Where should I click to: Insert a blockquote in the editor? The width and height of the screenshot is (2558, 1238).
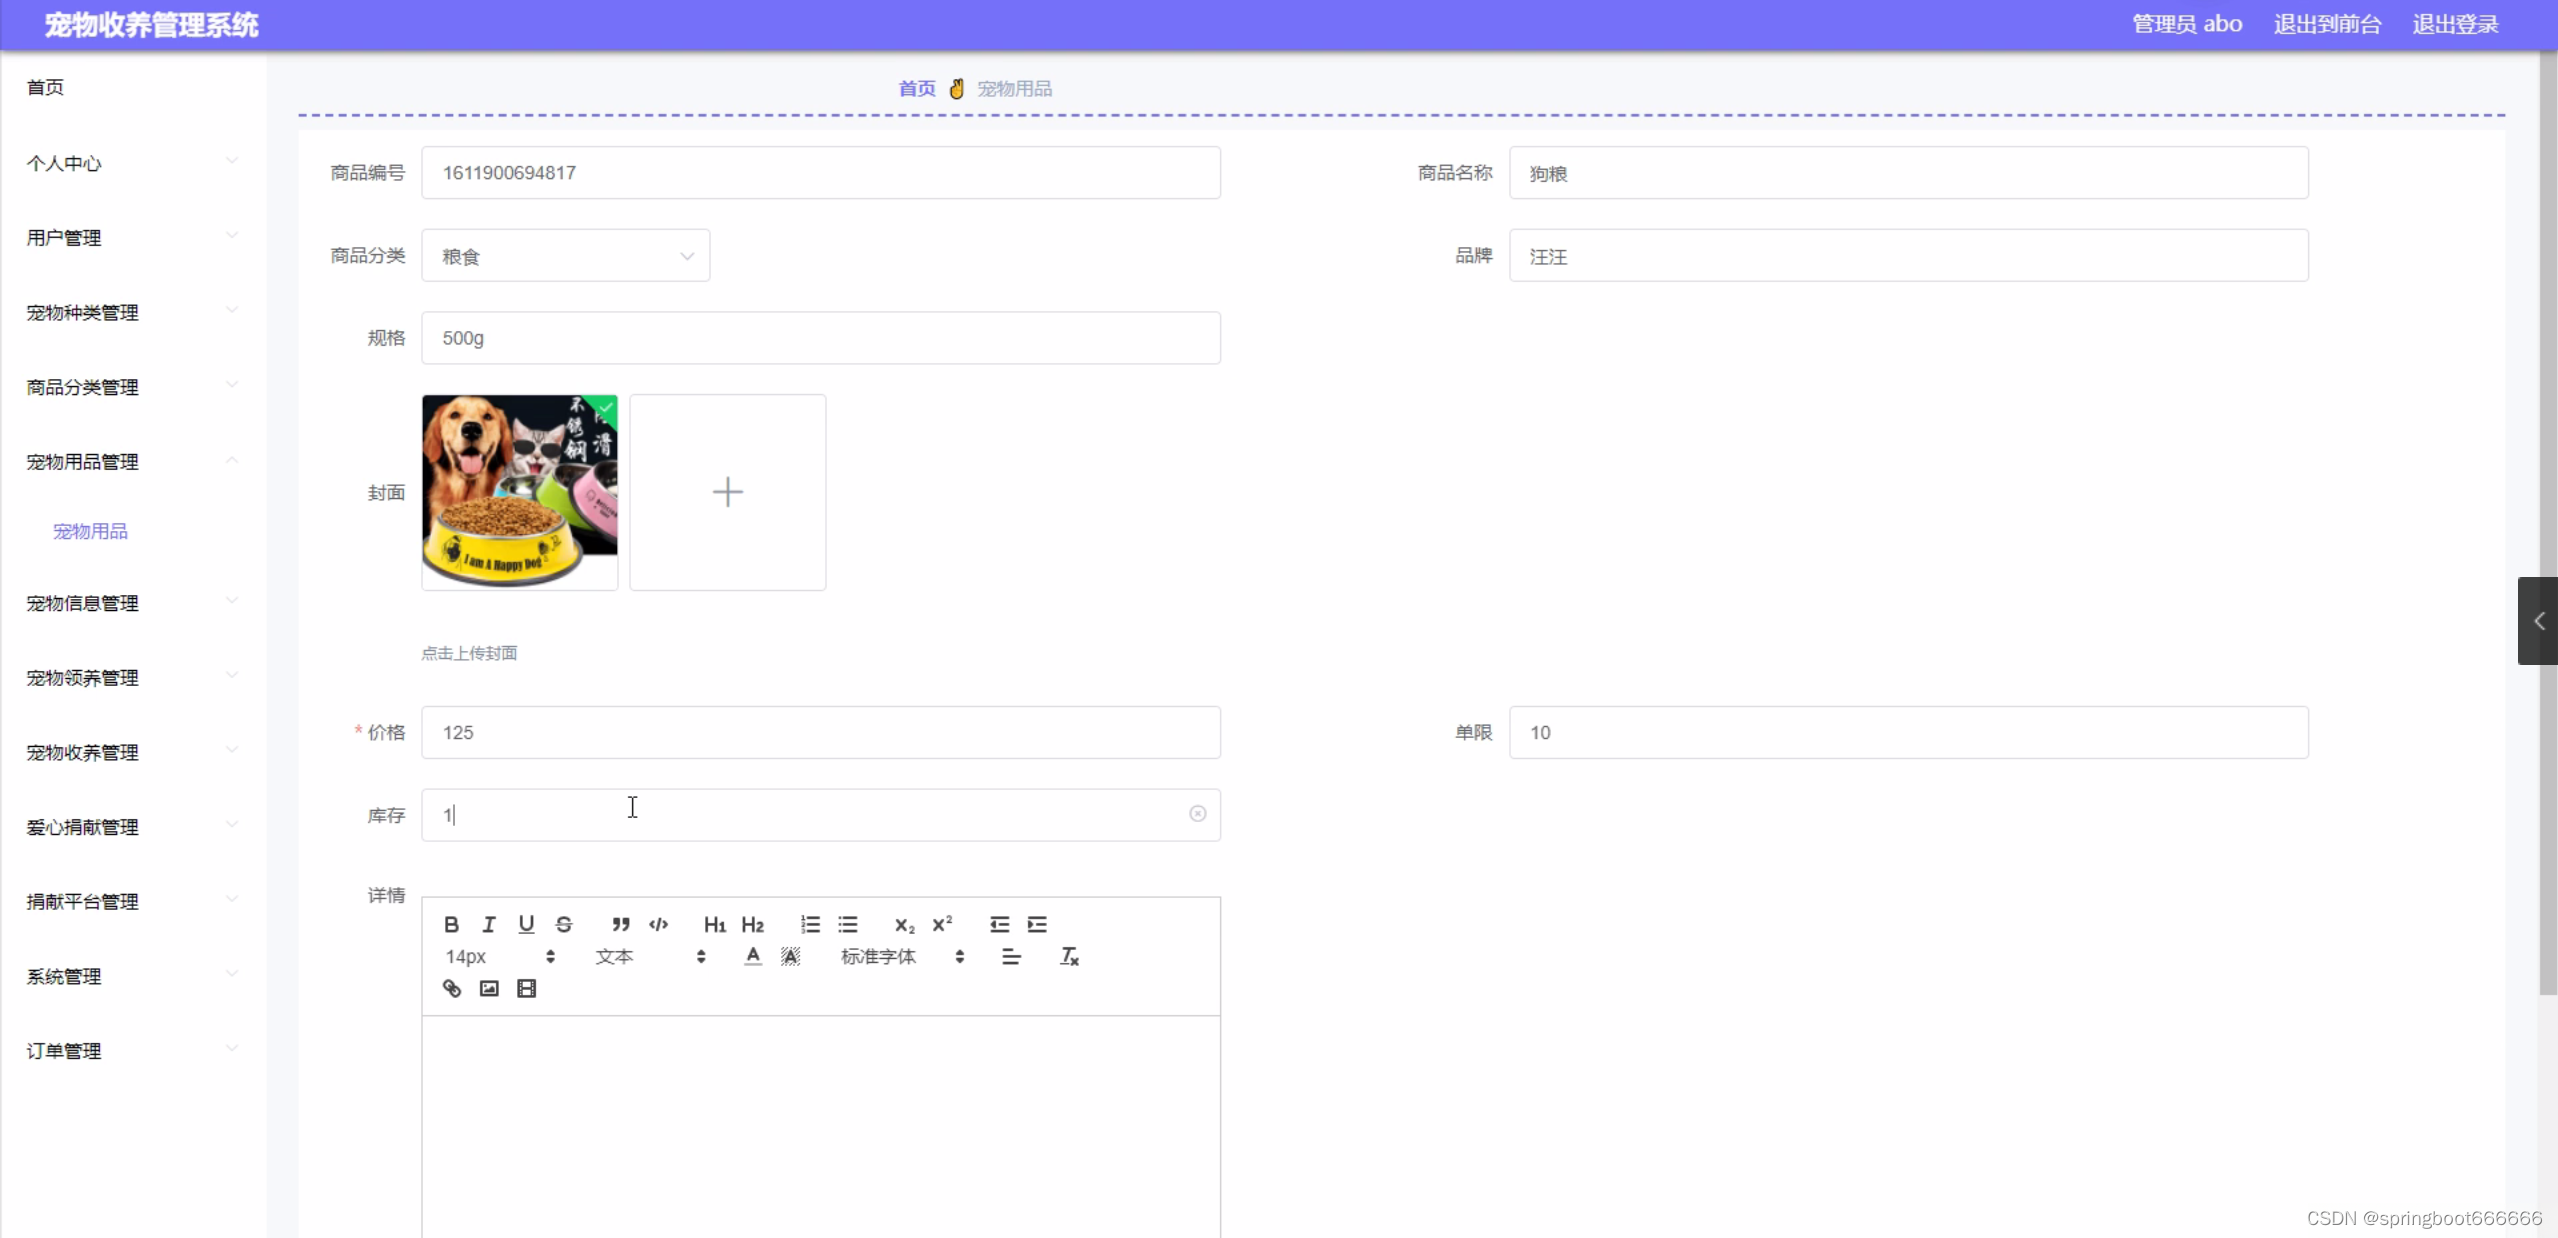[x=620, y=924]
